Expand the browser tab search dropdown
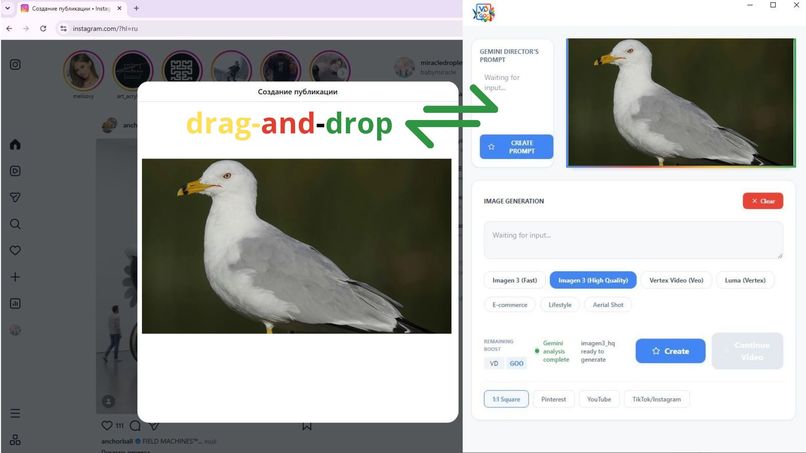 click(x=7, y=8)
